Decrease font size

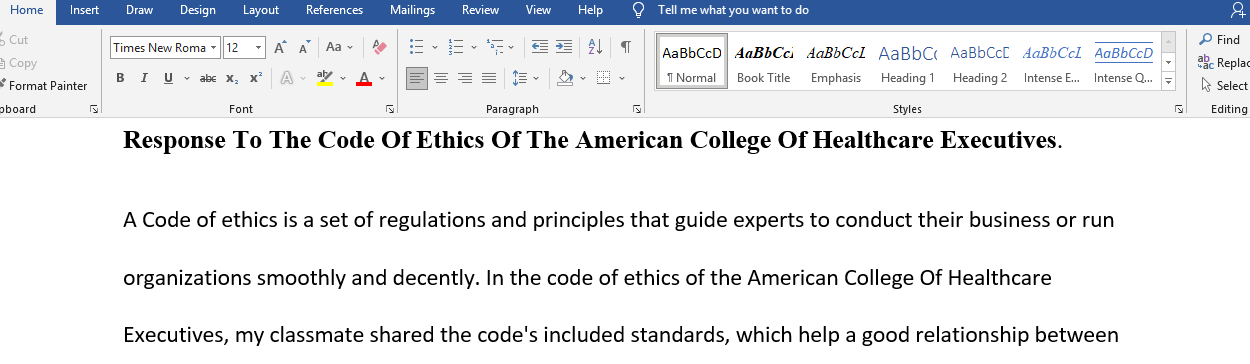[x=304, y=47]
